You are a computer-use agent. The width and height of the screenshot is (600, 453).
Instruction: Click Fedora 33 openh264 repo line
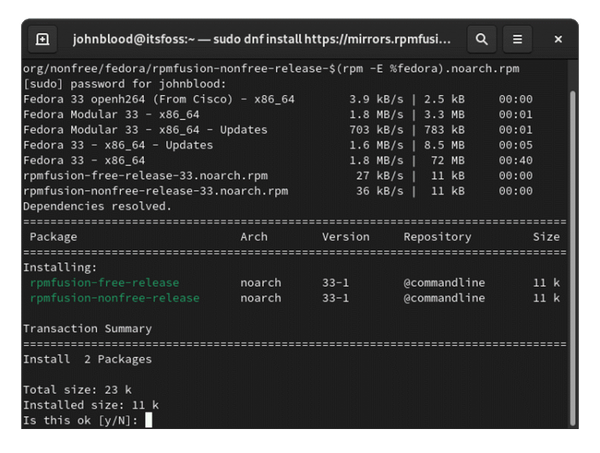tap(278, 99)
